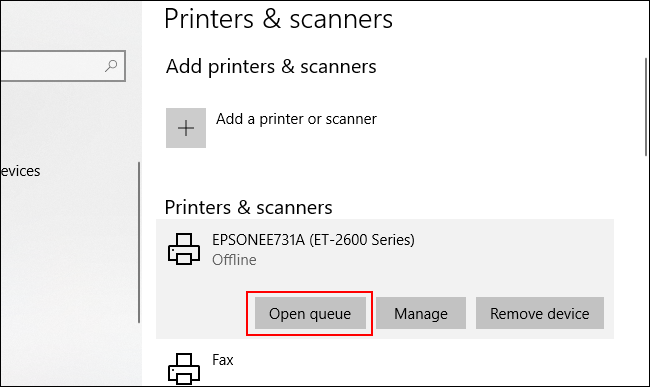Viewport: 650px width, 387px height.
Task: Click the main page vertical scrollbar
Action: (x=646, y=107)
